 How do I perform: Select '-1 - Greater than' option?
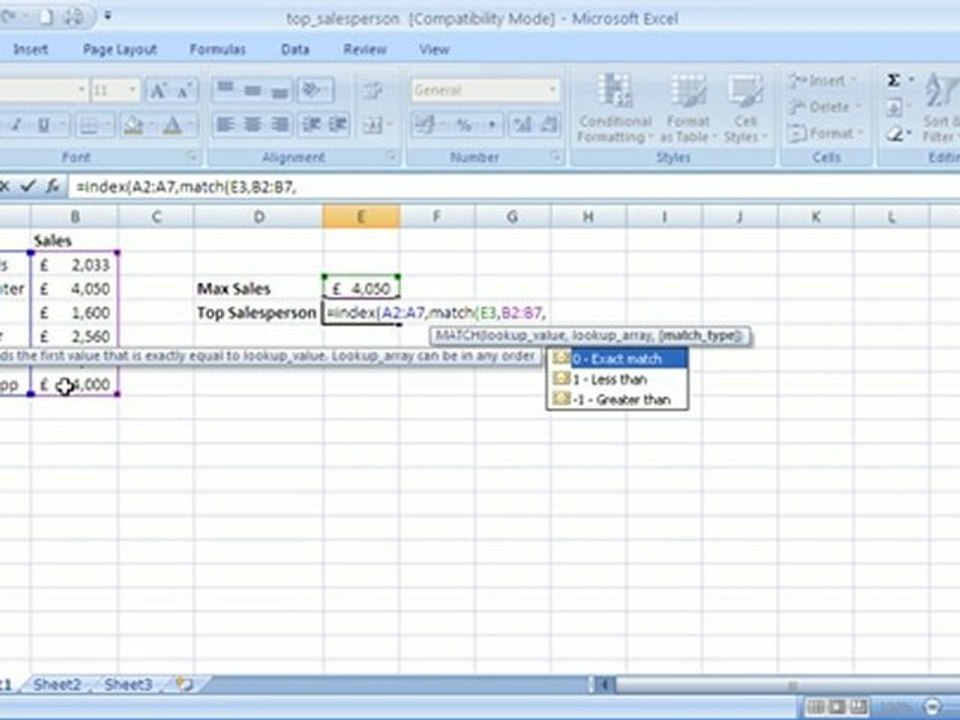(617, 400)
